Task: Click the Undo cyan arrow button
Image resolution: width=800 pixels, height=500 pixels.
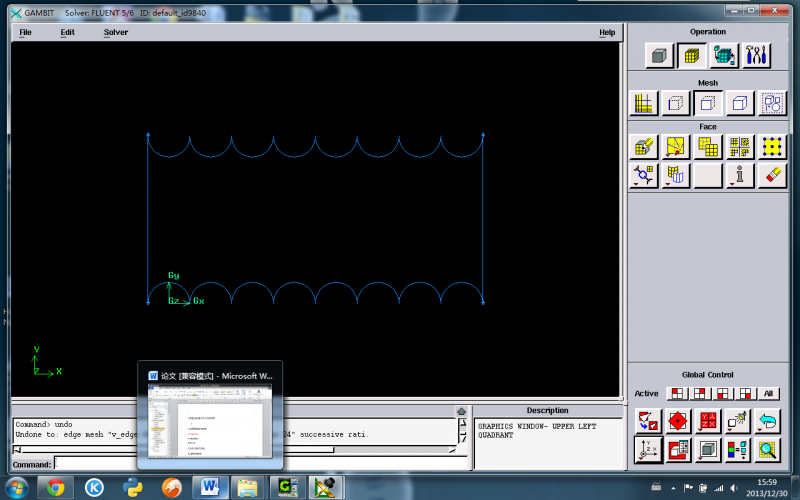Action: pos(767,421)
